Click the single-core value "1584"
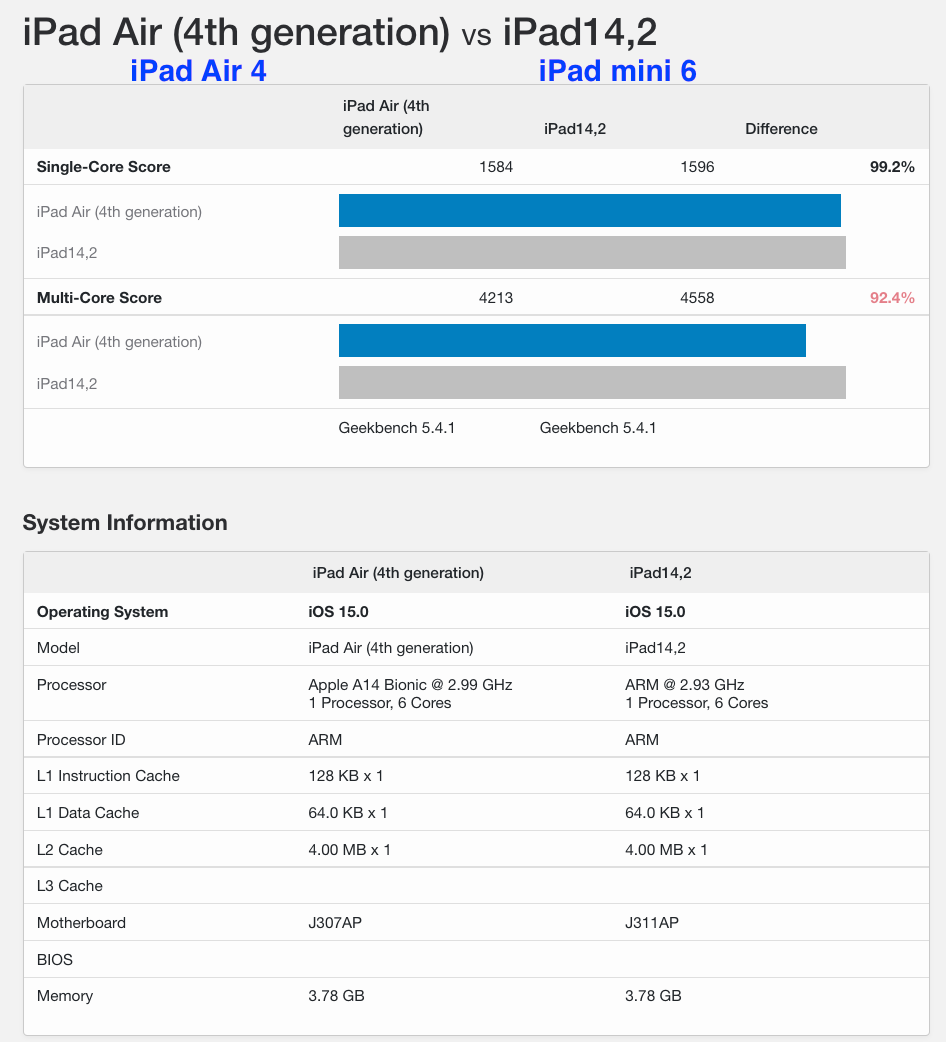The height and width of the screenshot is (1042, 946). pyautogui.click(x=496, y=167)
